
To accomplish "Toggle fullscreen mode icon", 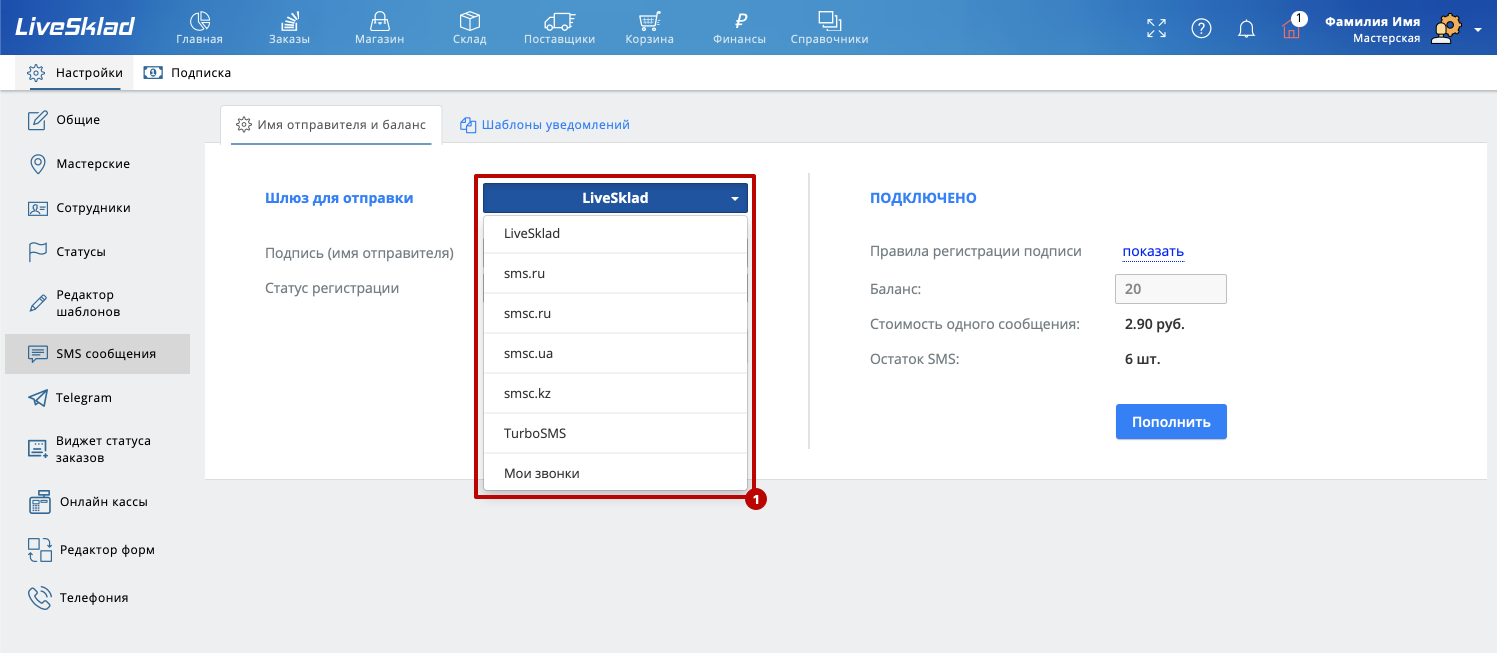I will [1156, 28].
